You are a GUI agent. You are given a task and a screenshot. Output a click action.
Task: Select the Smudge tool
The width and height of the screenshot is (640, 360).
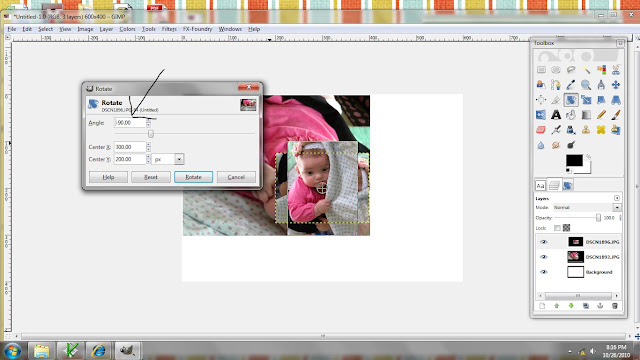[x=556, y=145]
